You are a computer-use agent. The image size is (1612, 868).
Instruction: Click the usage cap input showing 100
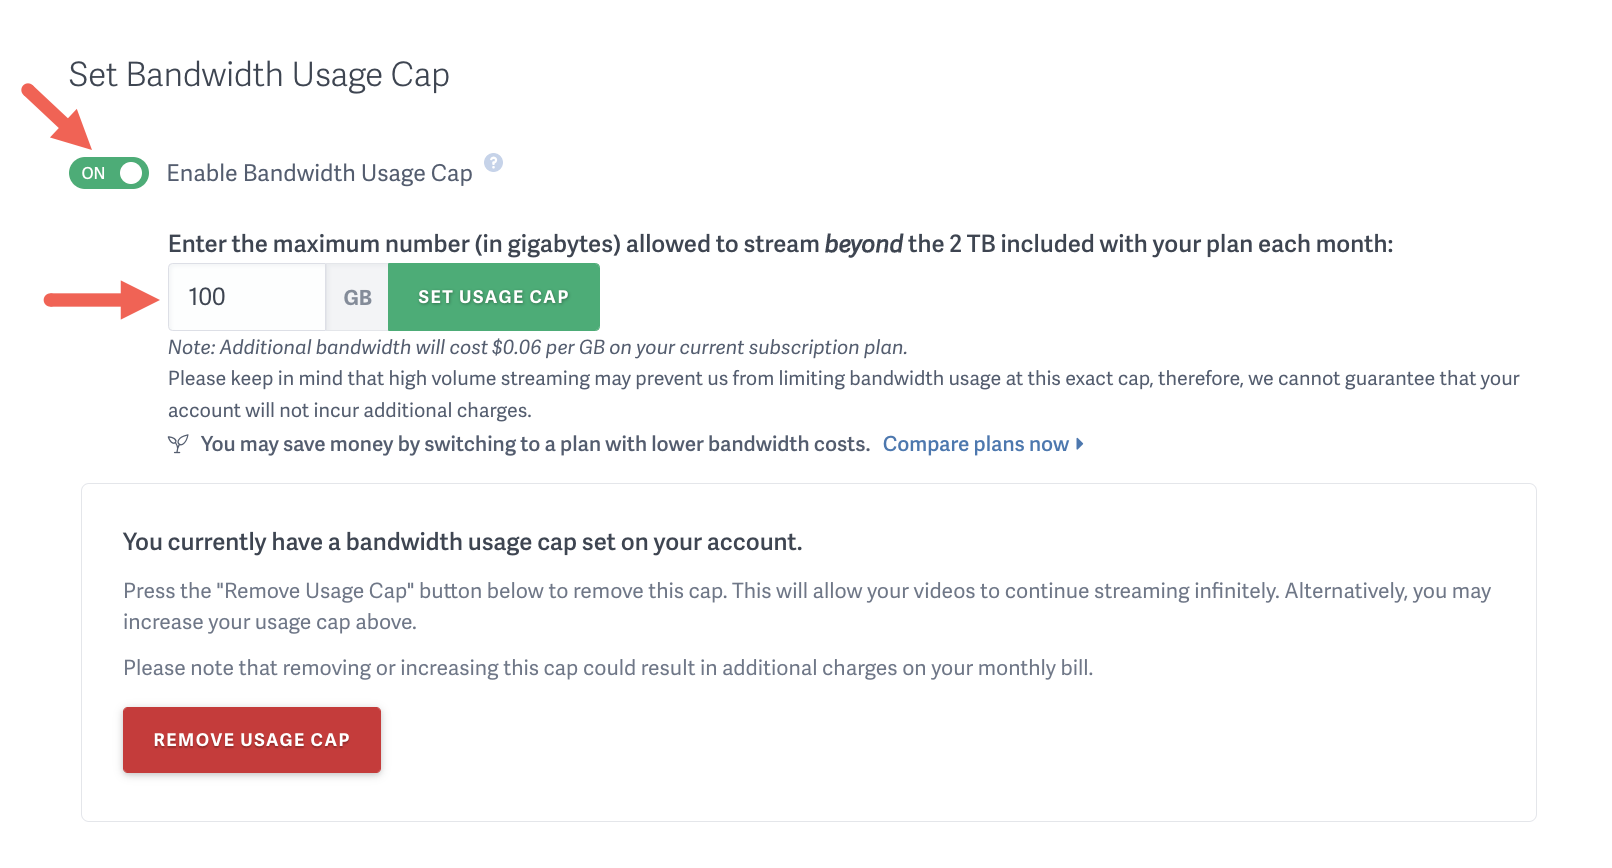pos(246,296)
